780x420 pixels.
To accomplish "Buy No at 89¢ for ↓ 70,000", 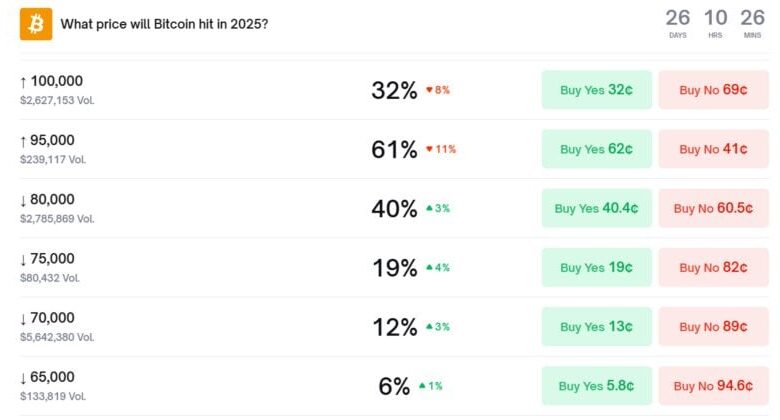I will click(x=713, y=327).
